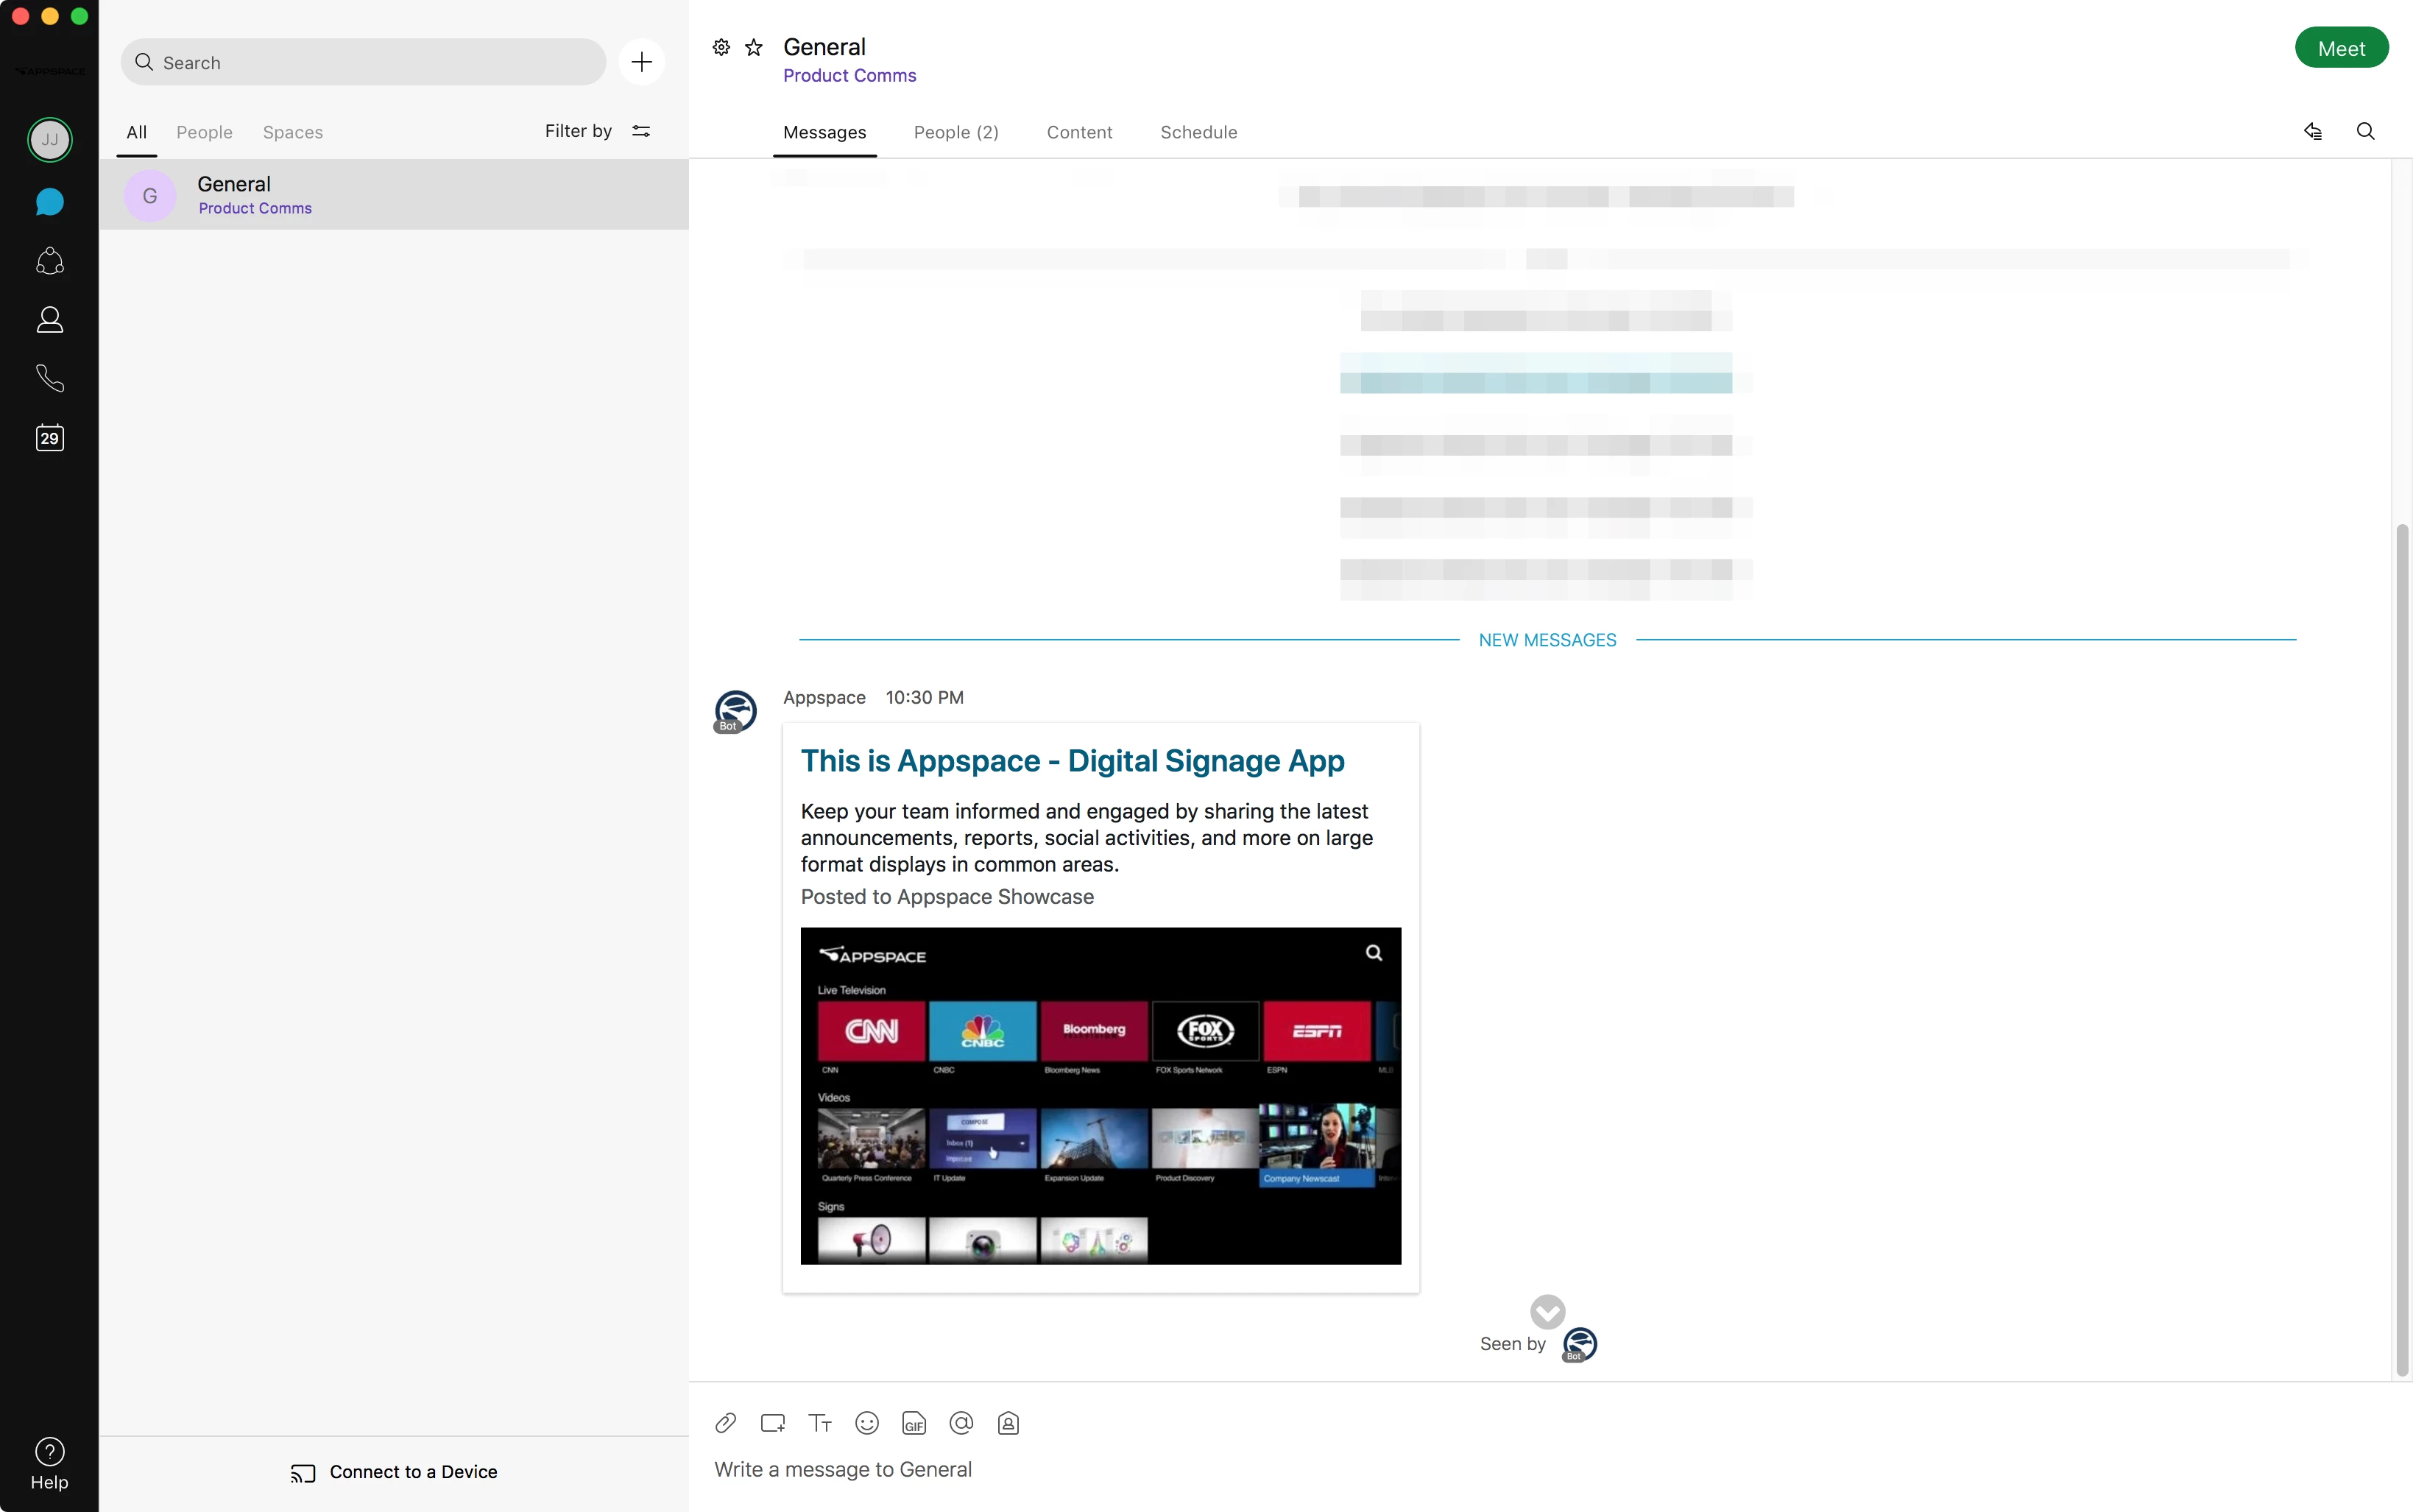Open the Teams icon in sidebar
Screen dimensions: 2413x1512
(x=49, y=262)
